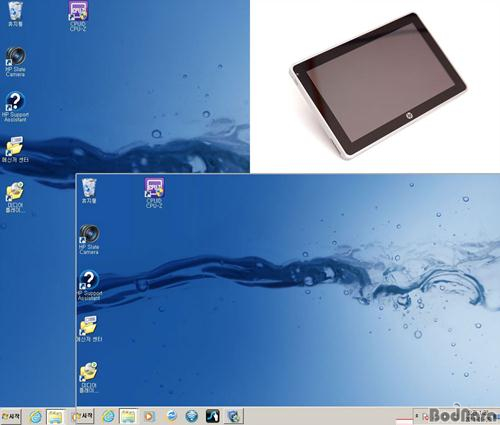Open the shield-monitor icon at taskbar end
This screenshot has height=425, width=500.
click(233, 416)
